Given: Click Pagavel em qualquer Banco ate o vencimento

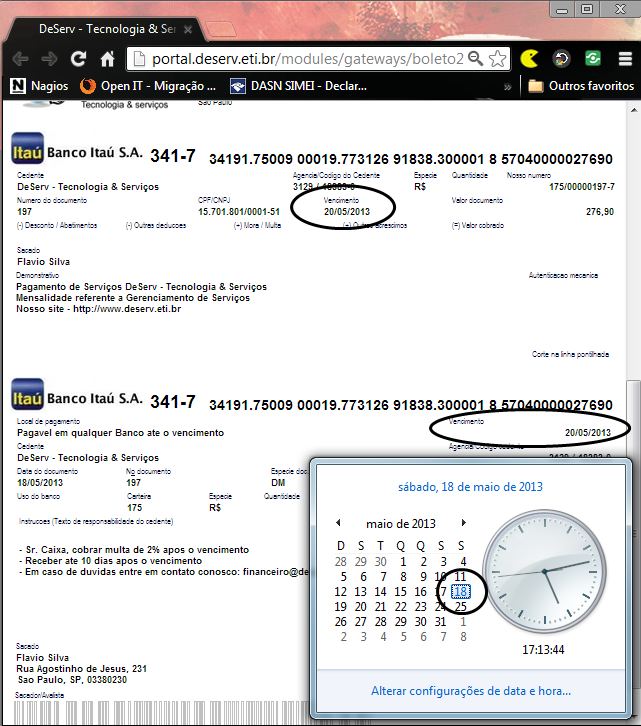Looking at the screenshot, I should [x=120, y=432].
